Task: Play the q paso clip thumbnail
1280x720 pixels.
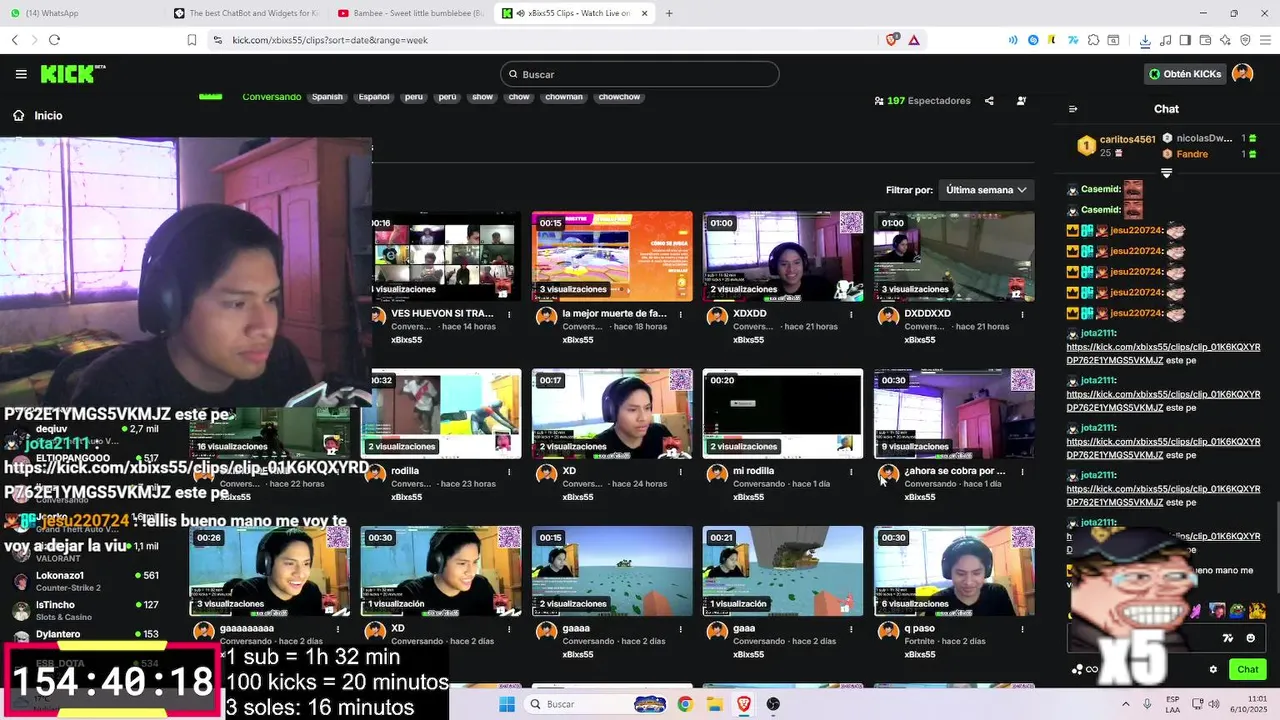Action: [954, 571]
